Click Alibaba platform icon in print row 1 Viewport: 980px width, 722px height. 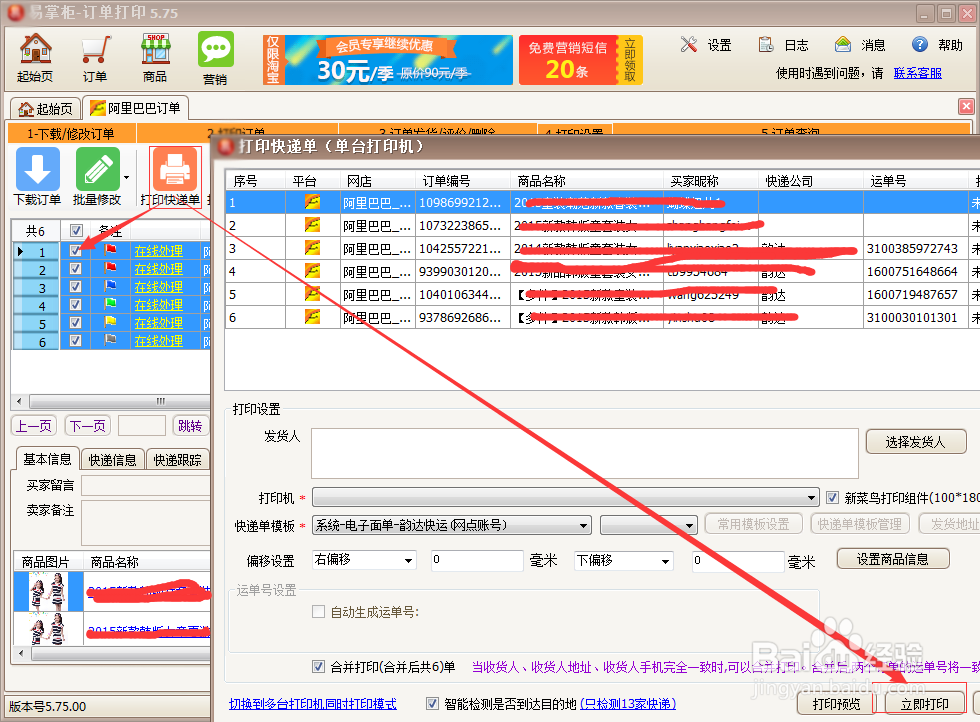click(312, 202)
